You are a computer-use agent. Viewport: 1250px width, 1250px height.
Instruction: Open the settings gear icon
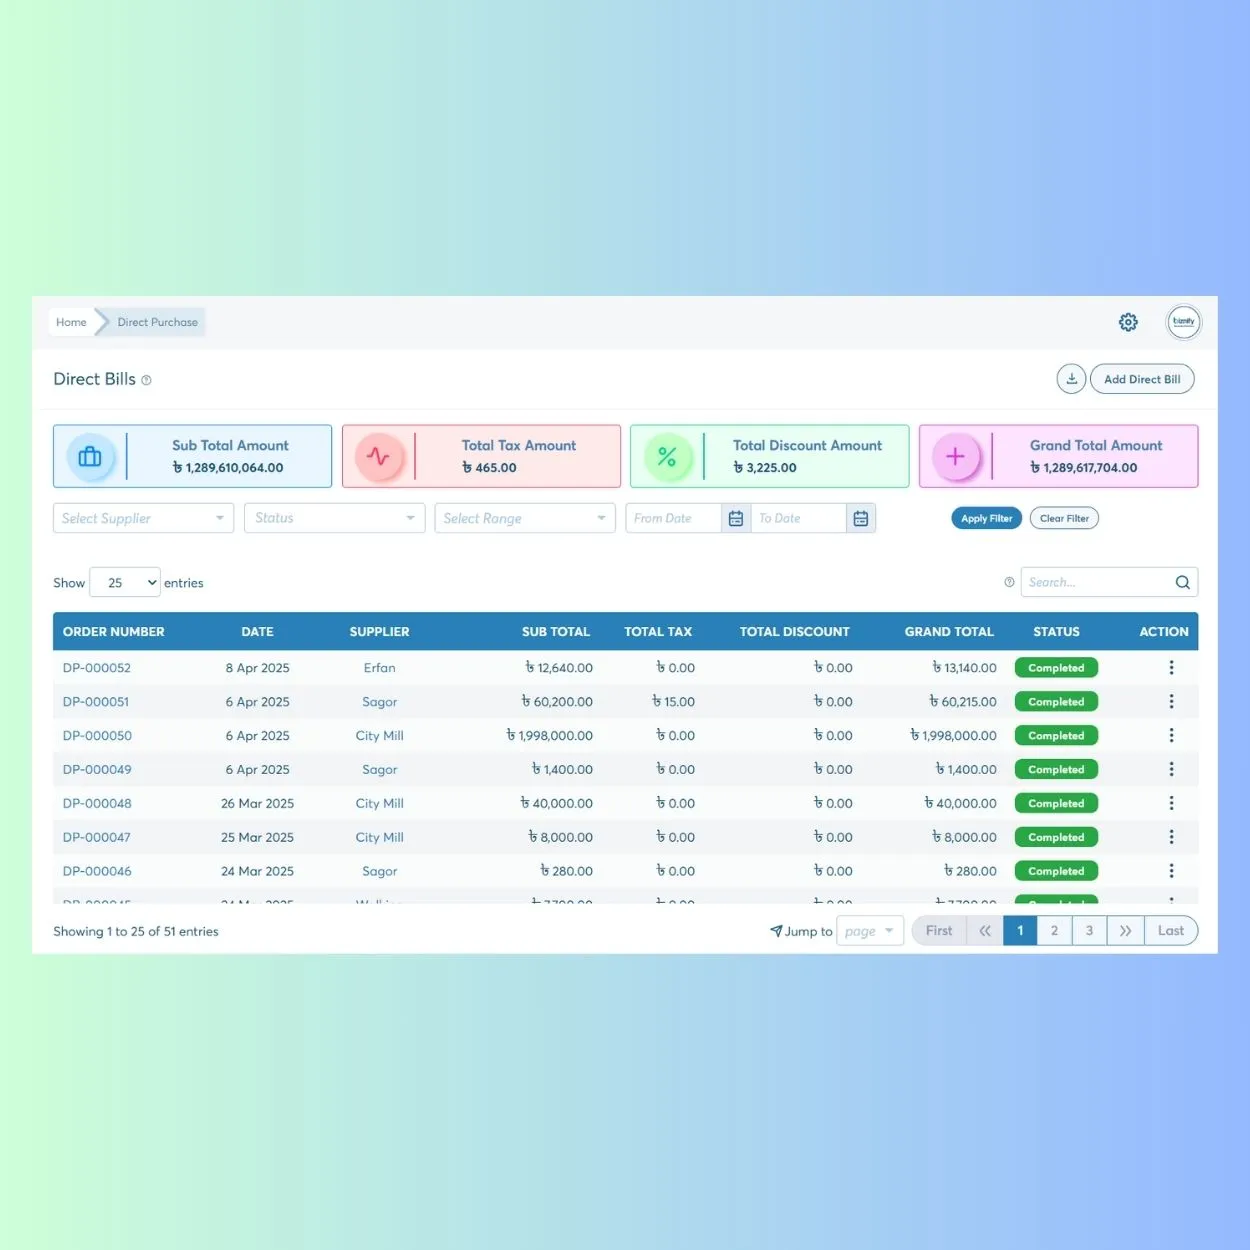click(x=1128, y=322)
